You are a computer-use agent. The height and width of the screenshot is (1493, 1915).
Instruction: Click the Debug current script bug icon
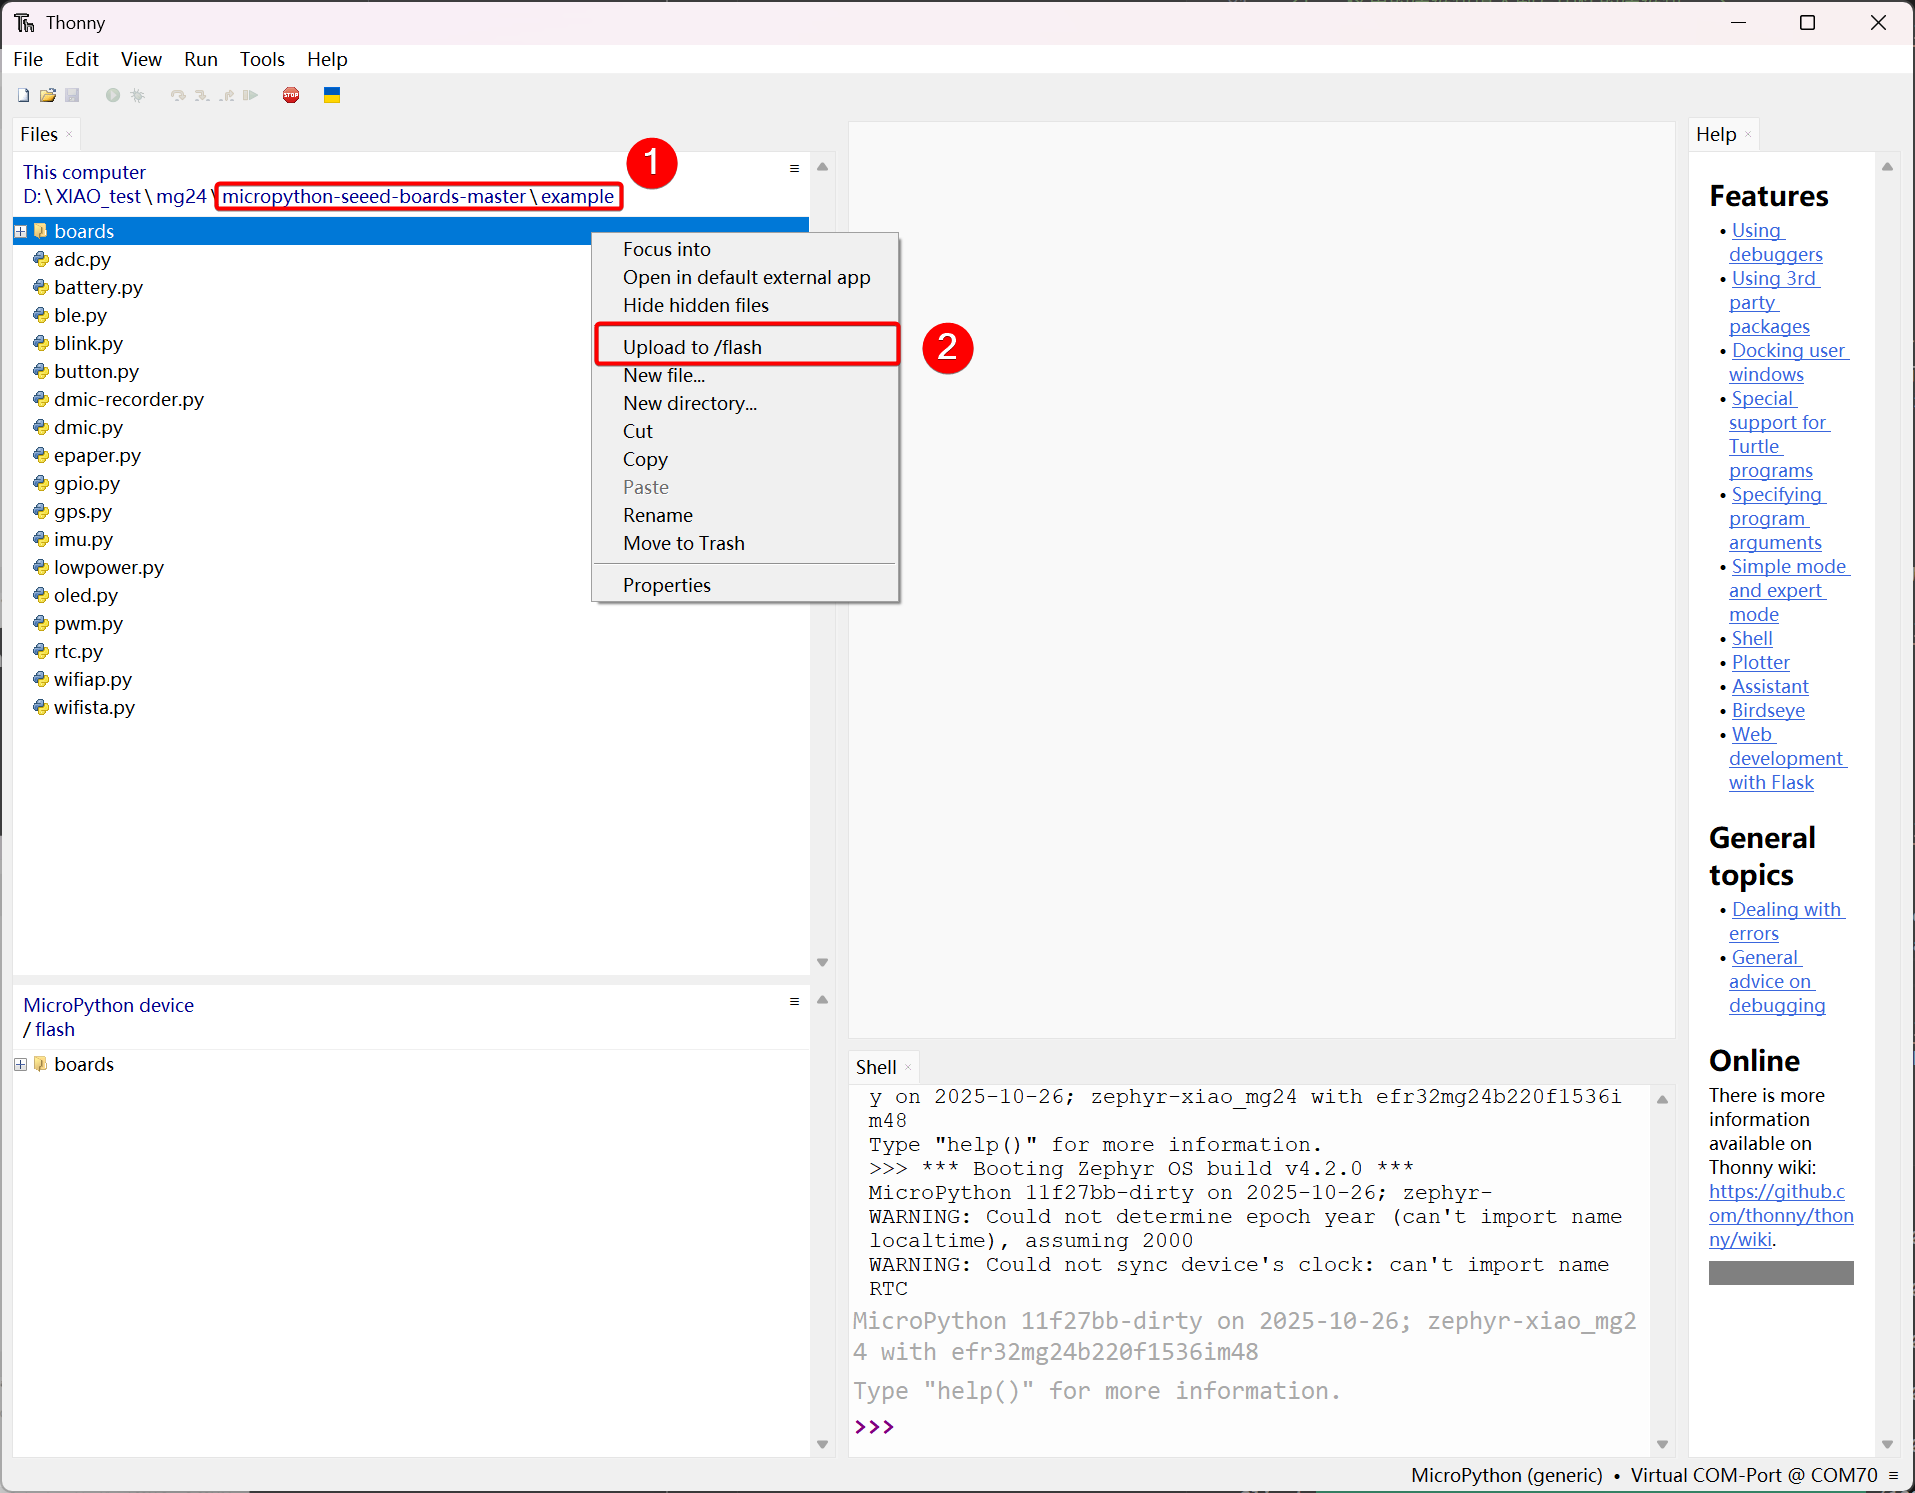coord(138,95)
